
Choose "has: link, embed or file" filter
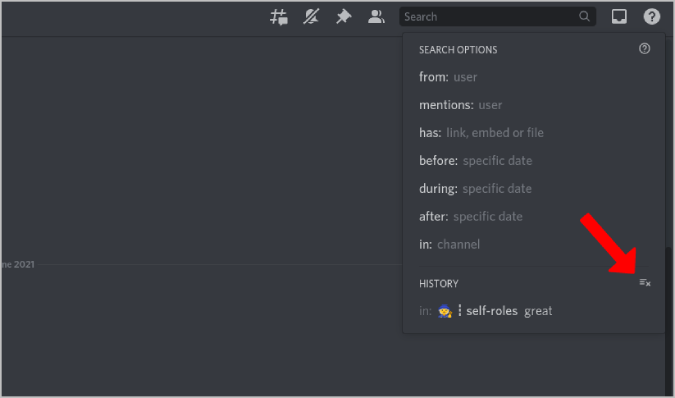point(534,133)
